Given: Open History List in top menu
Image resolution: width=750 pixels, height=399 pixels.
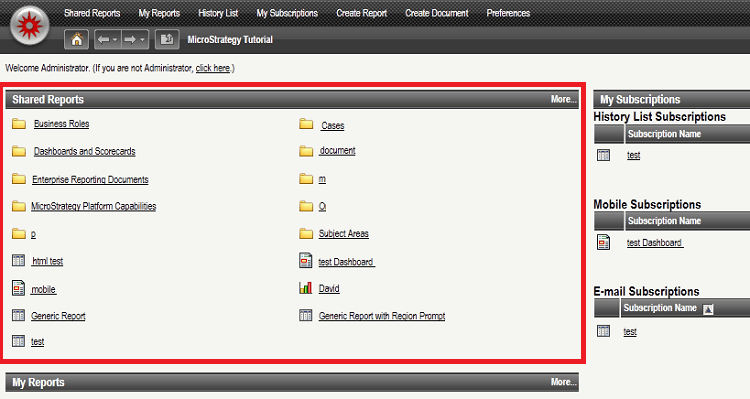Looking at the screenshot, I should click(x=218, y=13).
